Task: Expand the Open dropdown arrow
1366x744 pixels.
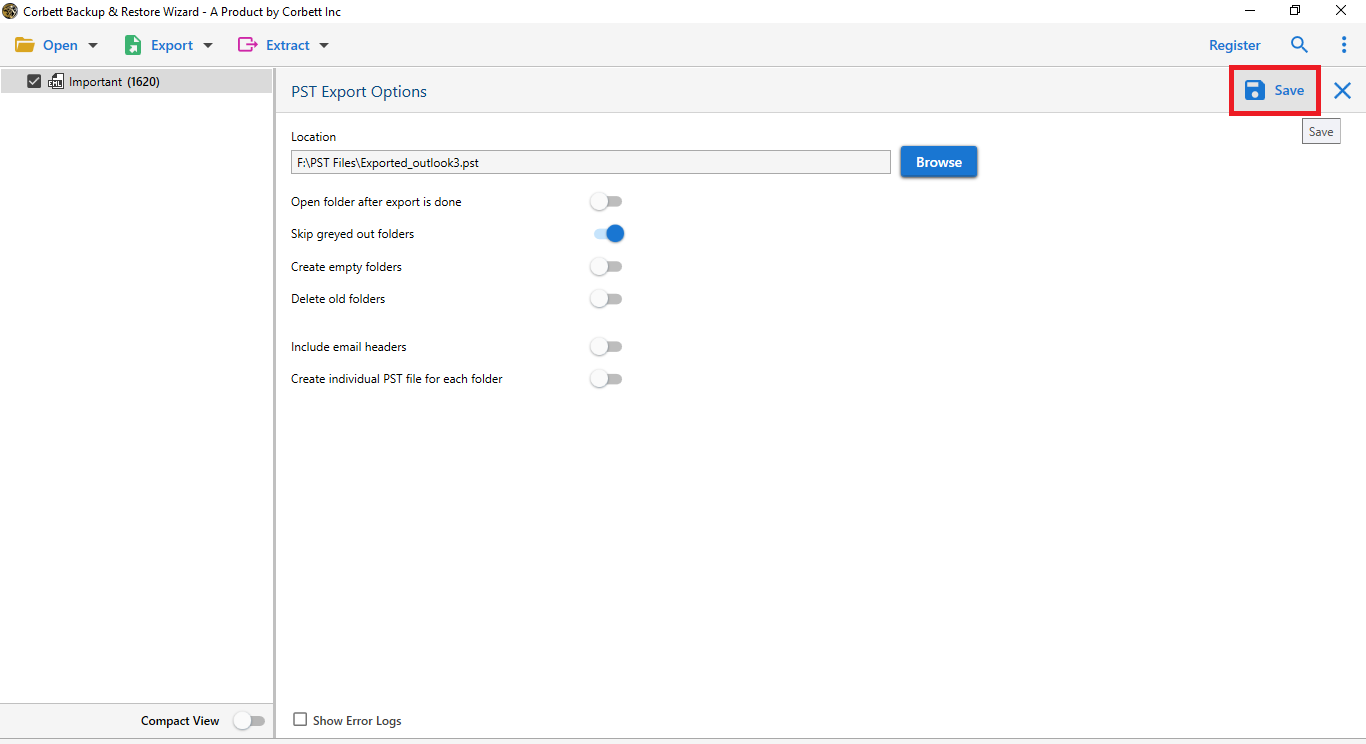Action: 93,45
